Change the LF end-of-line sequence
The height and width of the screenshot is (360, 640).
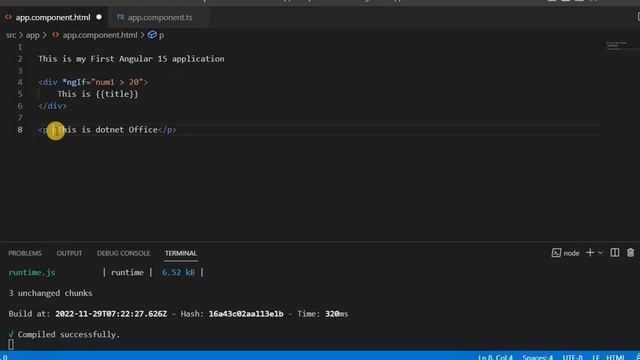[596, 357]
